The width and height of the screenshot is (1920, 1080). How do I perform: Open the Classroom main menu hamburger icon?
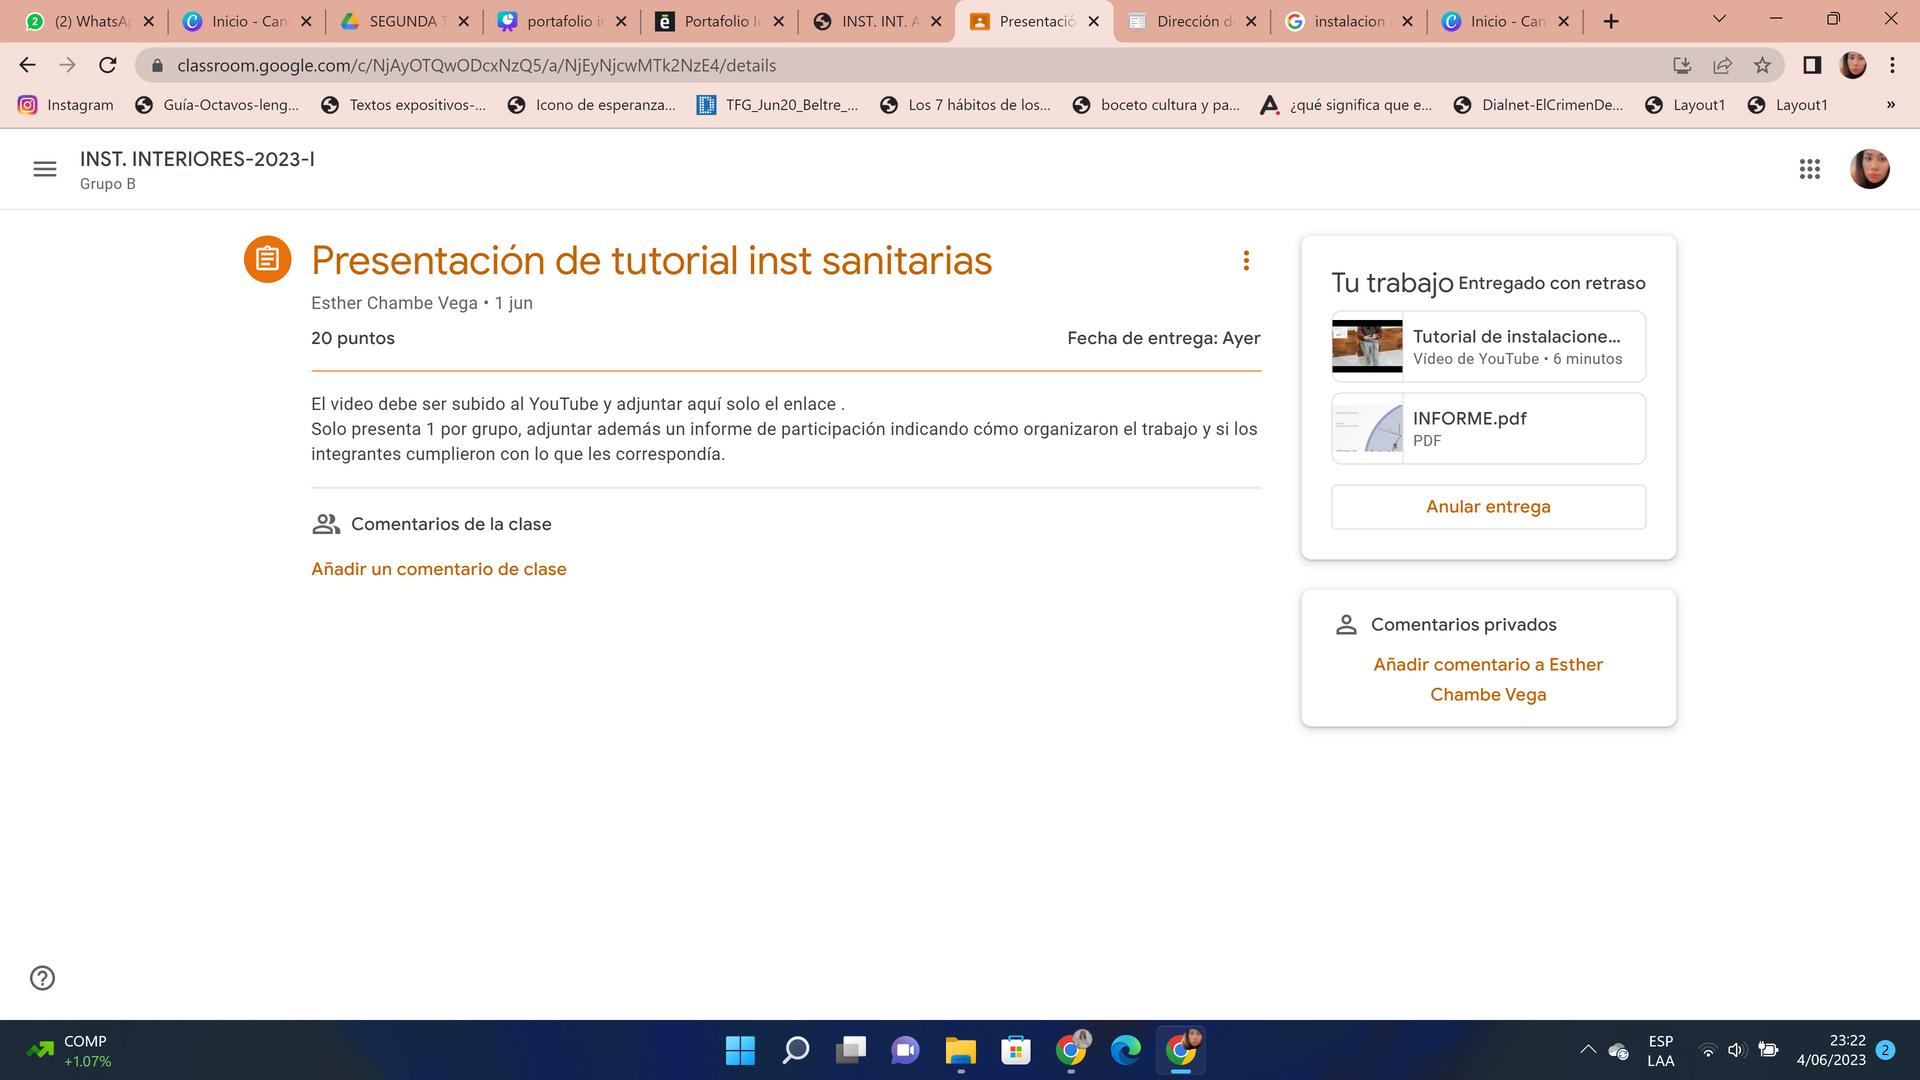pyautogui.click(x=45, y=169)
